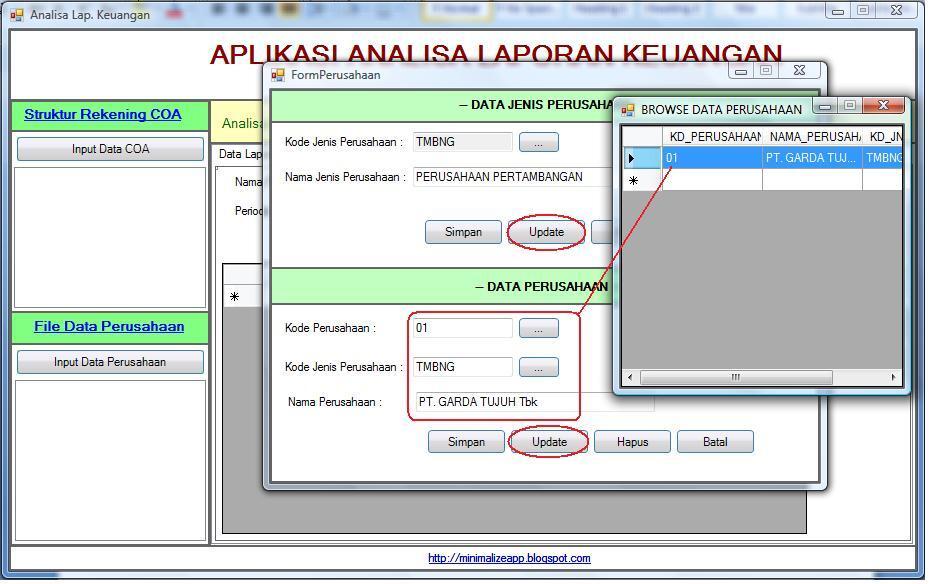Click the Browse Data Perusahaan title icon
Screen dimensions: 929x584
[x=627, y=110]
